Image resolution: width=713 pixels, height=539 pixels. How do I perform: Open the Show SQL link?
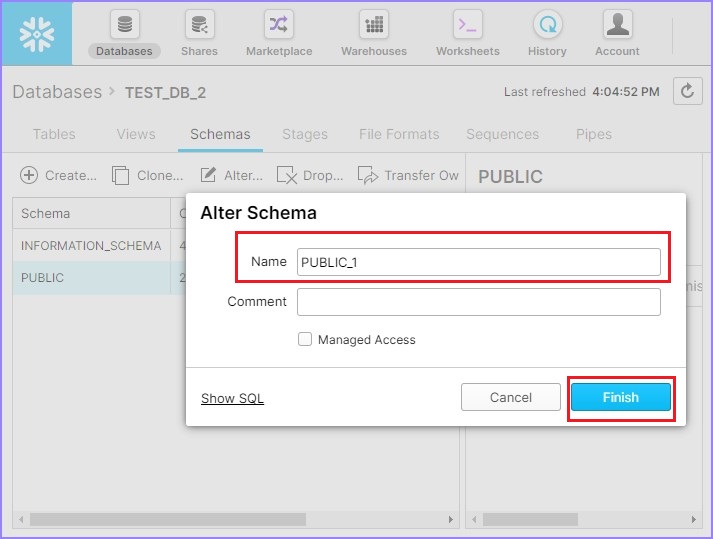[x=232, y=398]
